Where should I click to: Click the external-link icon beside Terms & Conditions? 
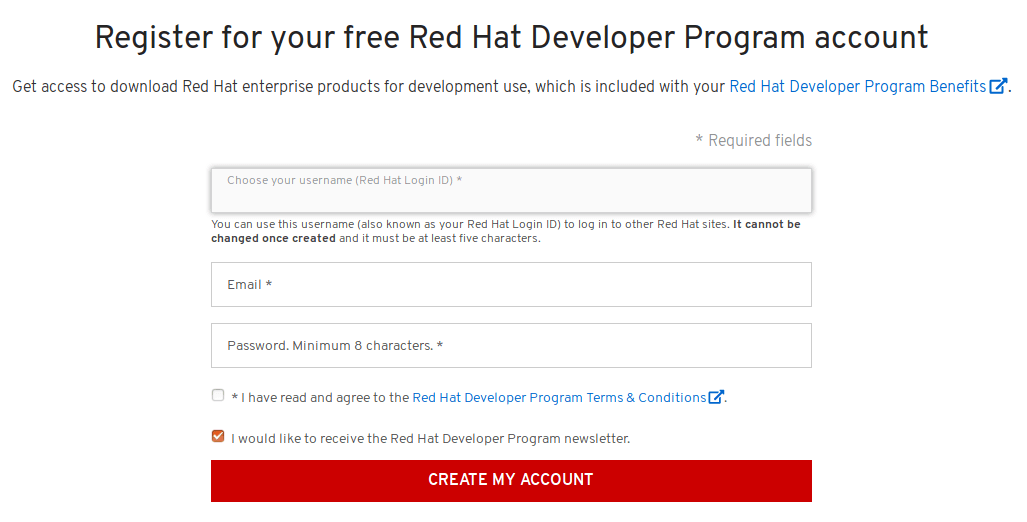(716, 397)
